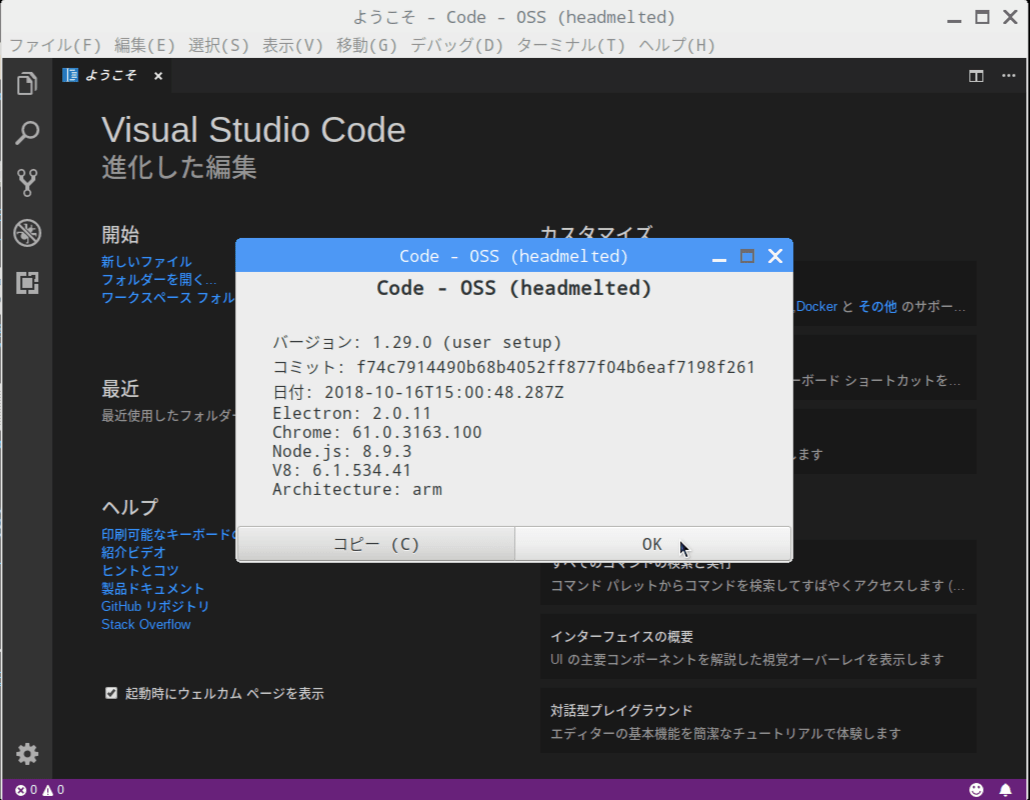Minimize the about dialog window
The image size is (1030, 800).
(x=719, y=259)
